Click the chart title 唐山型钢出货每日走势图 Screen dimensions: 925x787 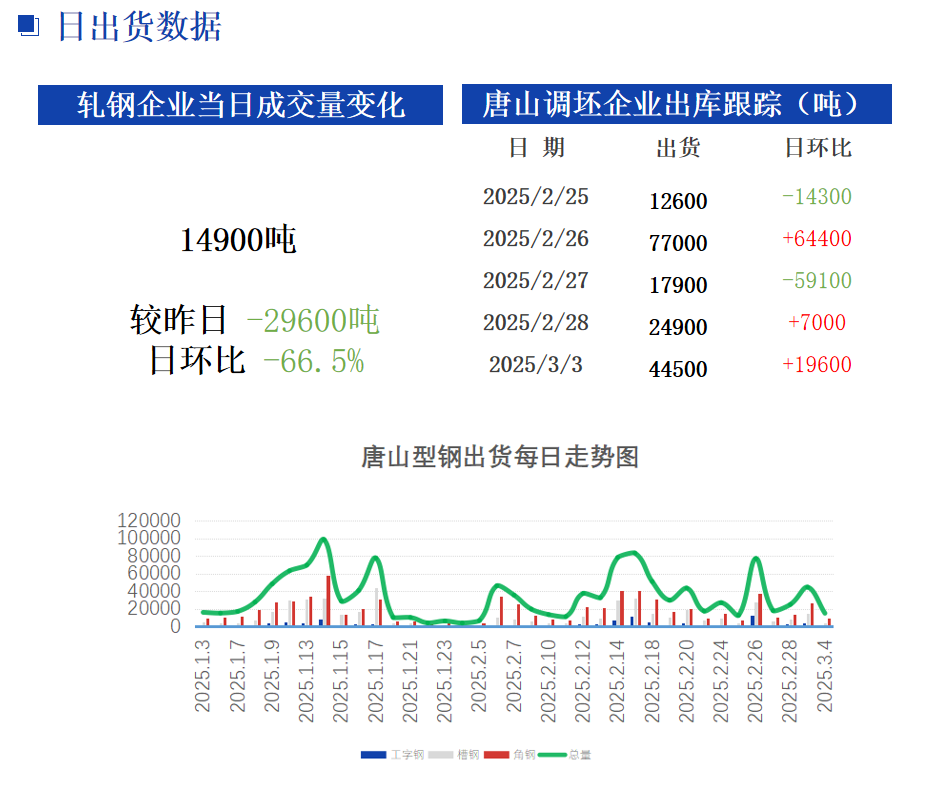click(x=499, y=458)
